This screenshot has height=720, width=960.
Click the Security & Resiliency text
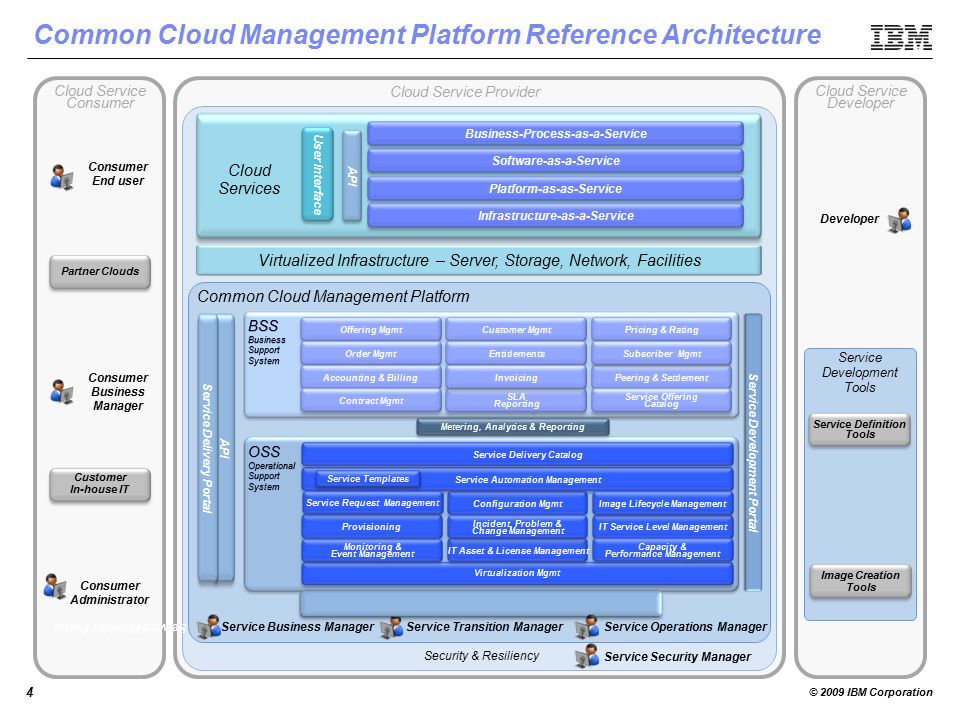tap(481, 656)
